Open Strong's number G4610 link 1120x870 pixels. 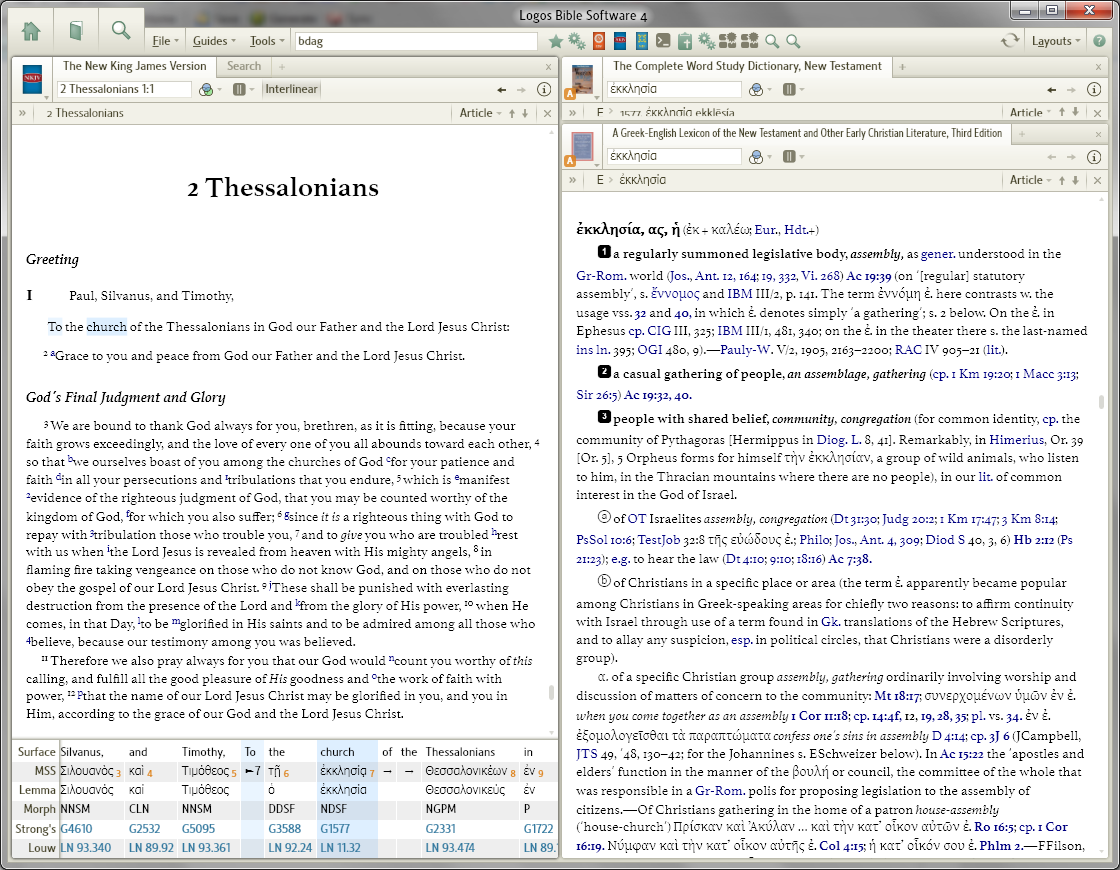[x=76, y=829]
